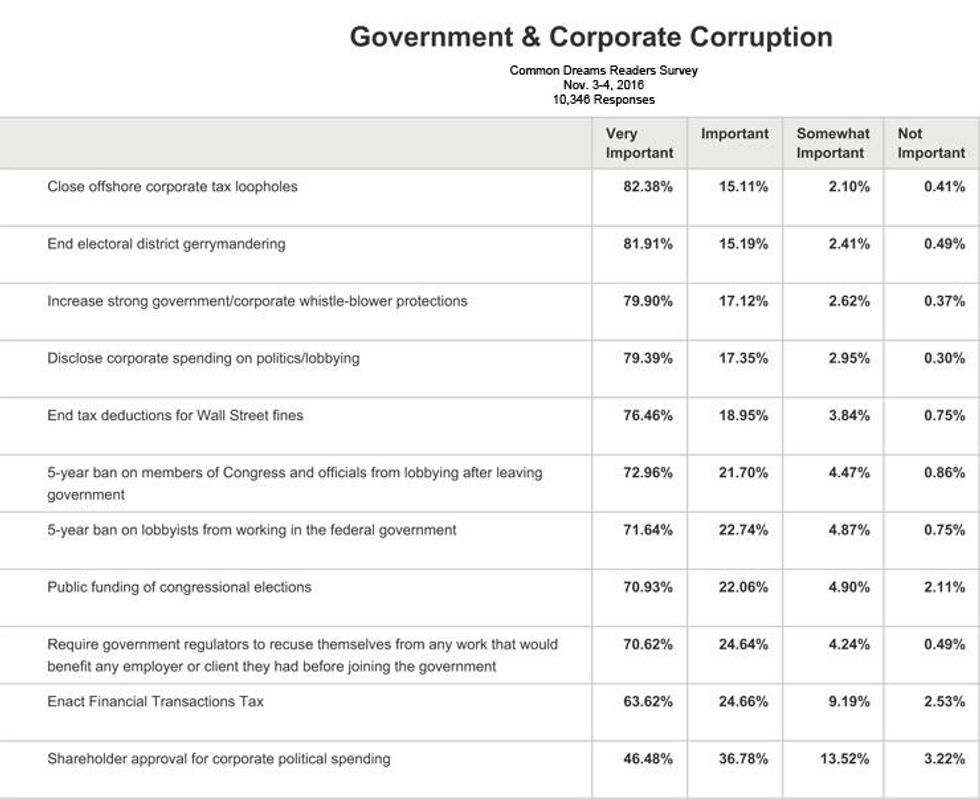Select the whistle-blower protections row label
The width and height of the screenshot is (980, 799).
pyautogui.click(x=257, y=301)
